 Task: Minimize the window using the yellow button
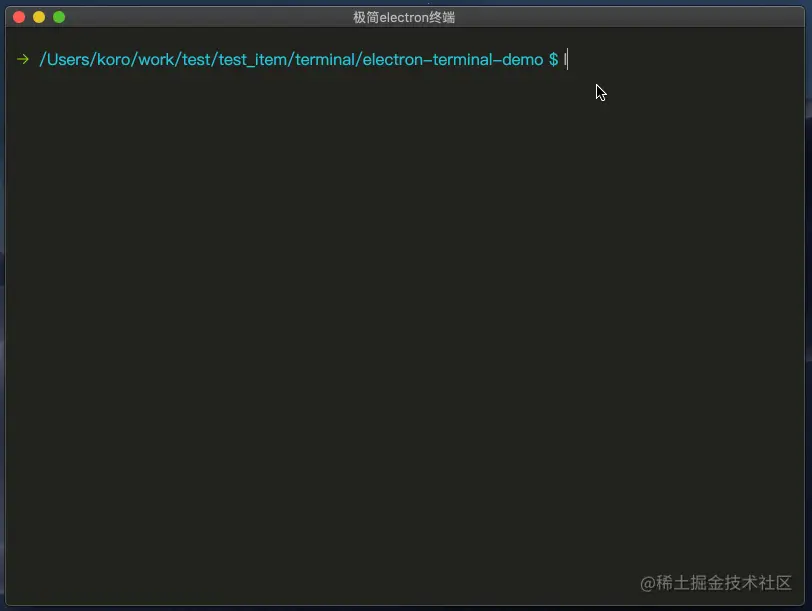click(39, 17)
